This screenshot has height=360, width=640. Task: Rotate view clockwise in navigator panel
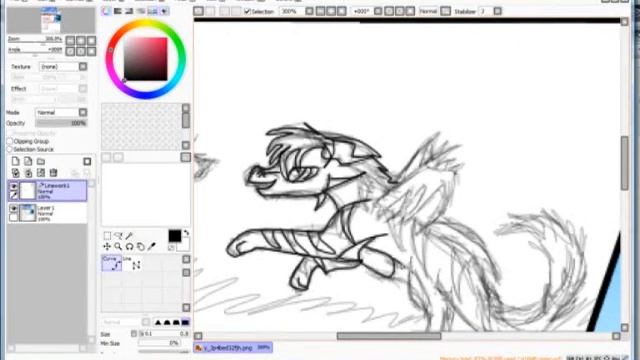81,51
